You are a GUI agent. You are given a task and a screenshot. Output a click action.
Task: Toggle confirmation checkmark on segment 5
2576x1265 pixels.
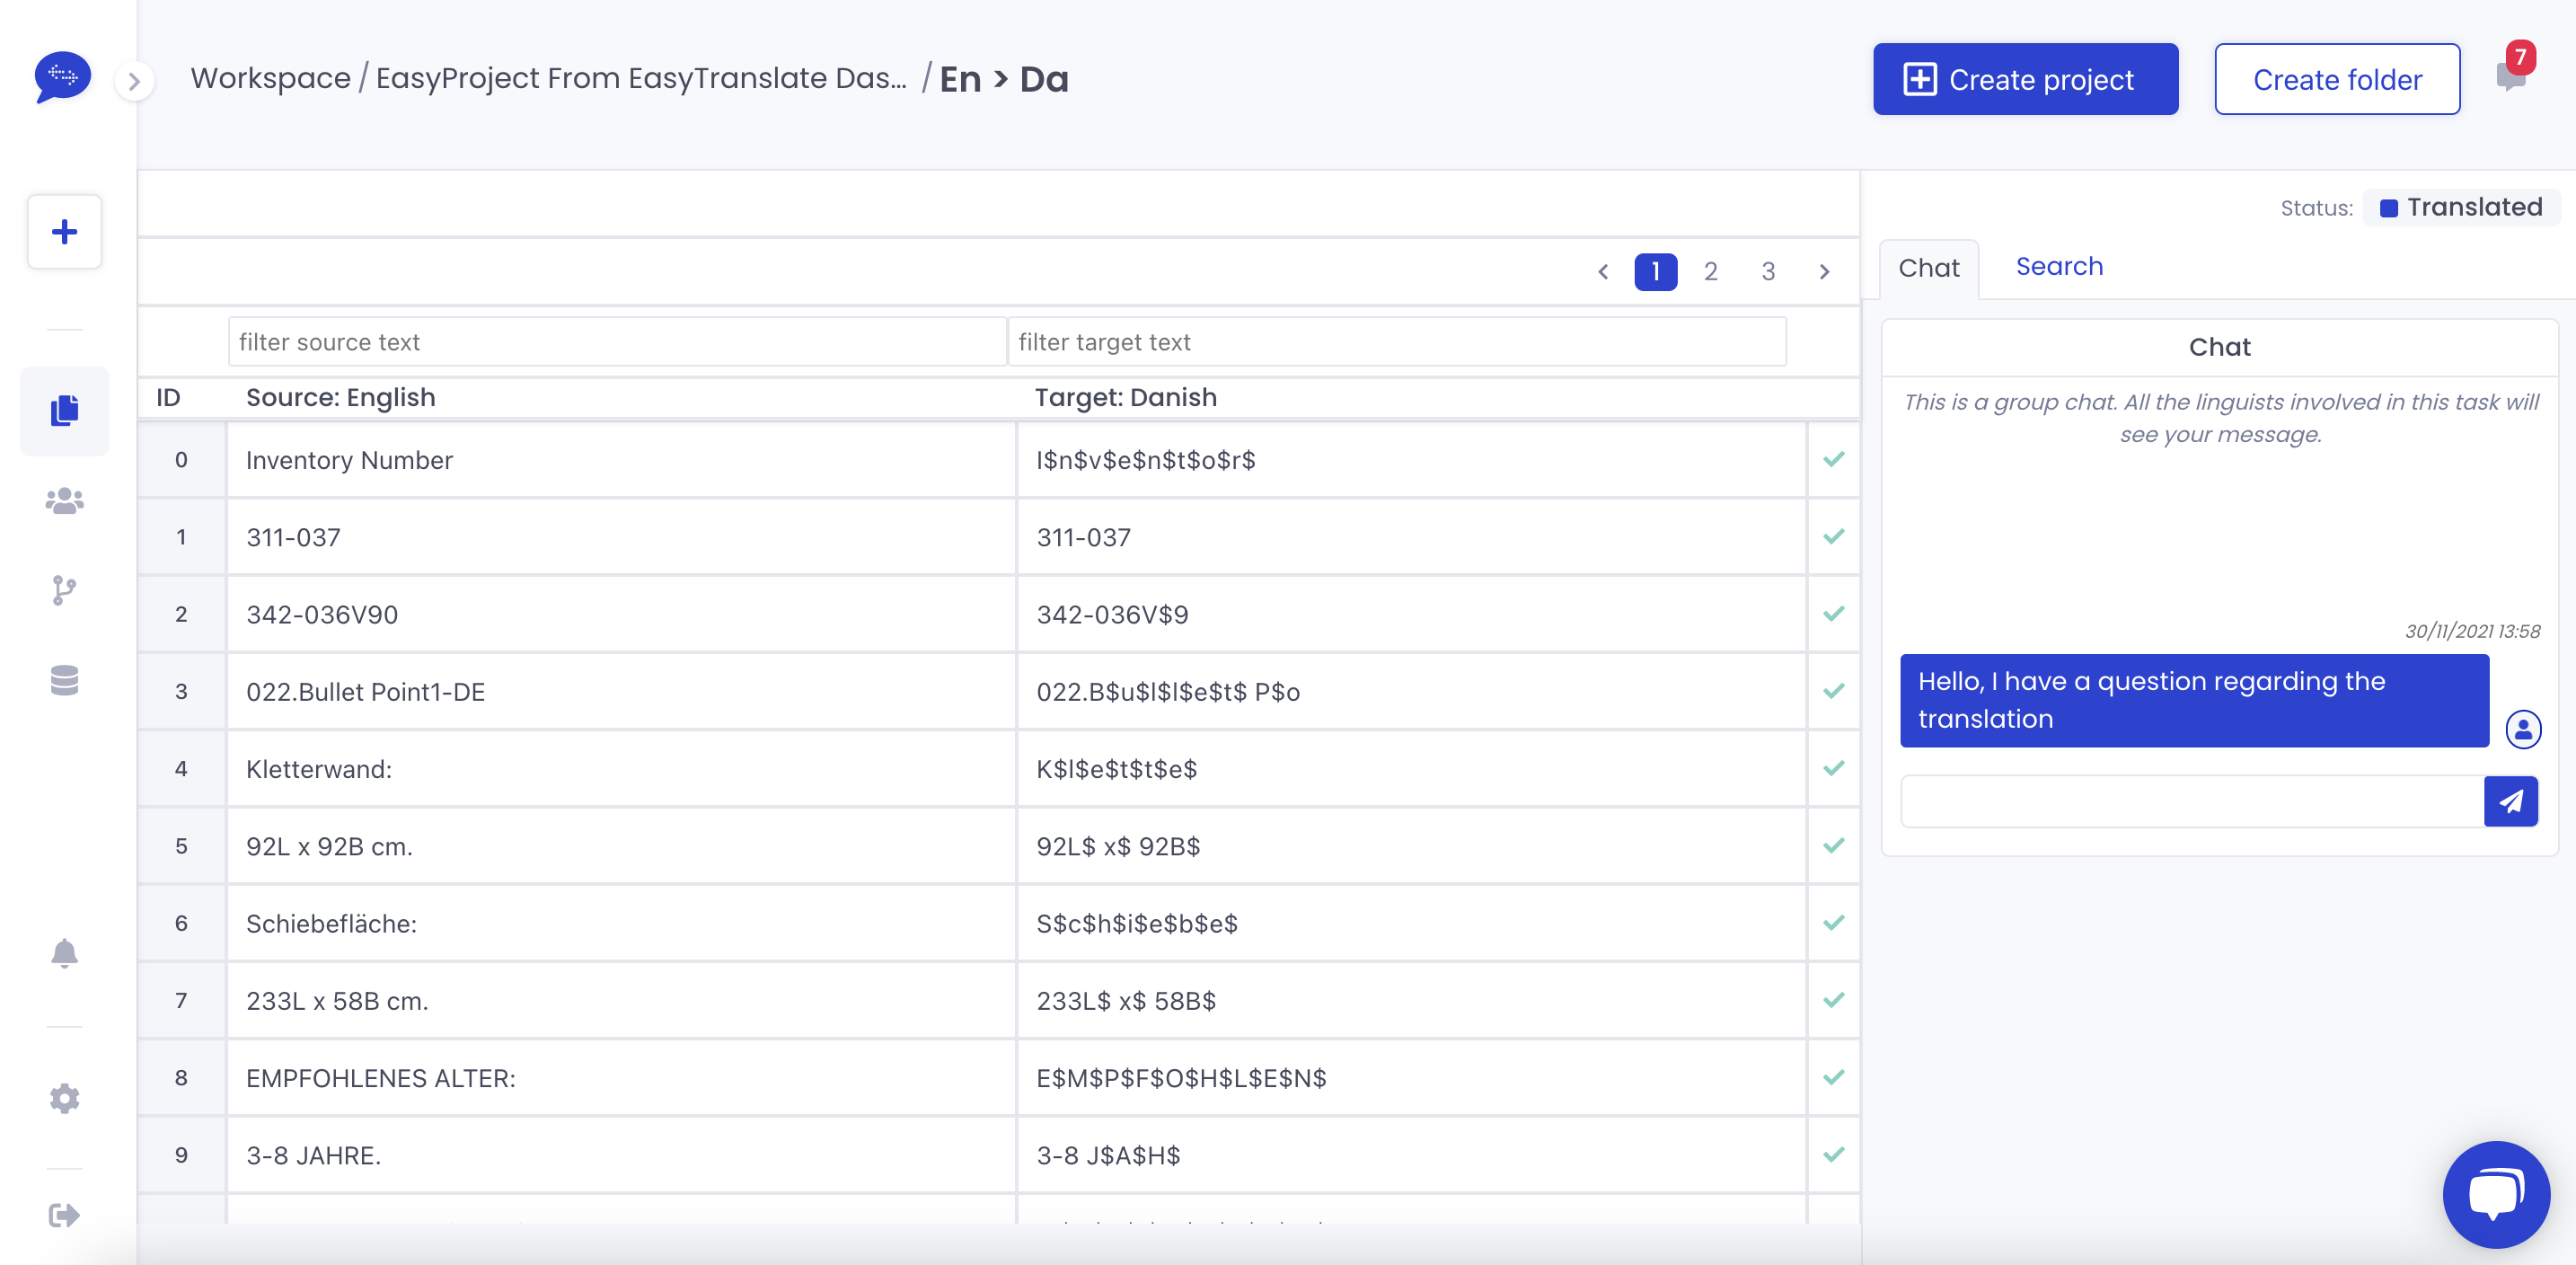pyautogui.click(x=1833, y=845)
